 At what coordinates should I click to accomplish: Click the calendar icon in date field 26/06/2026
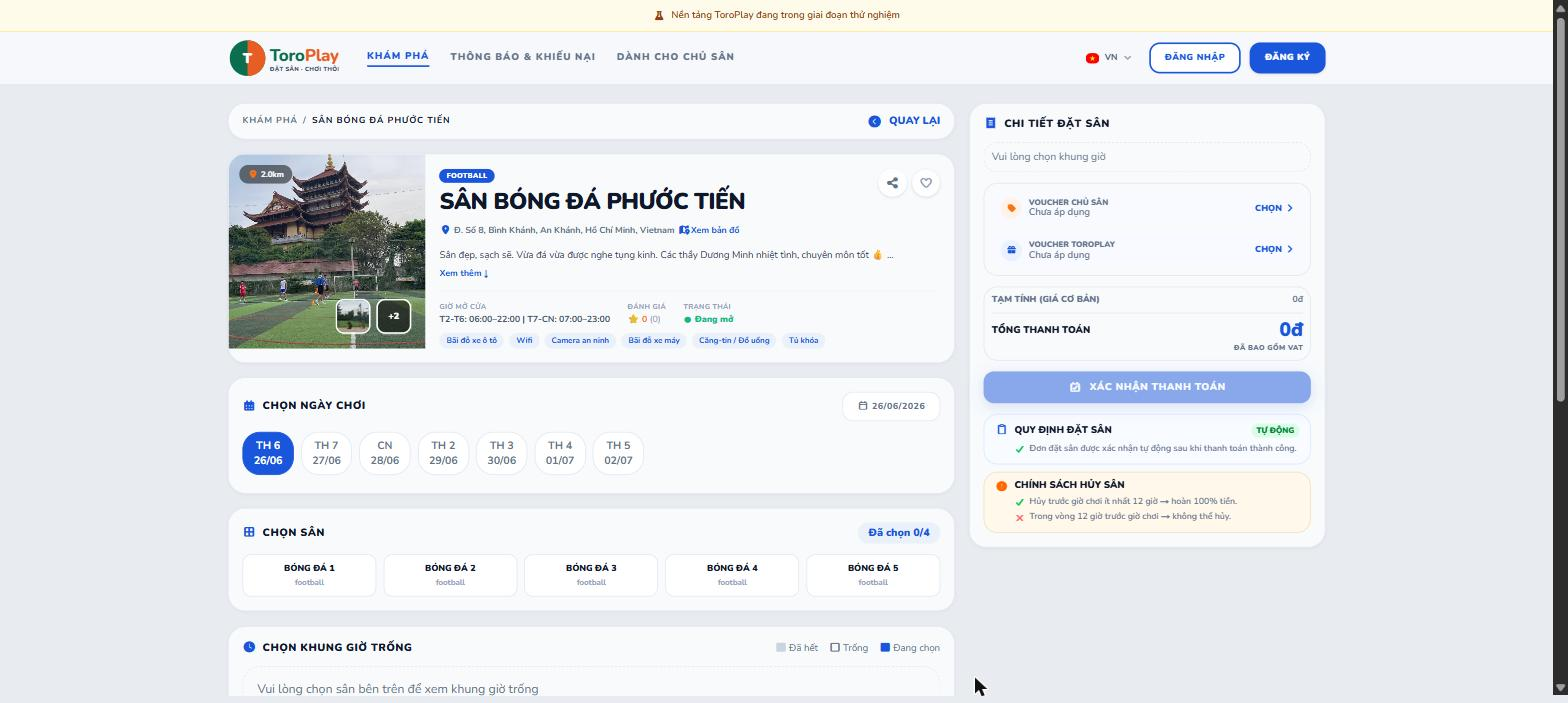click(x=862, y=406)
